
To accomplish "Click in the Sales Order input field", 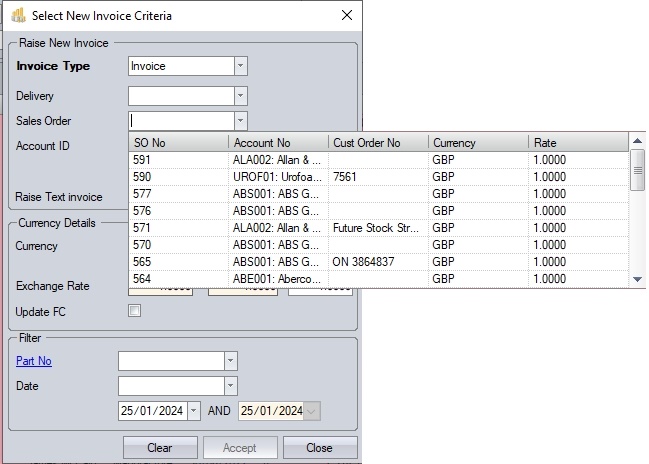I will [x=180, y=121].
